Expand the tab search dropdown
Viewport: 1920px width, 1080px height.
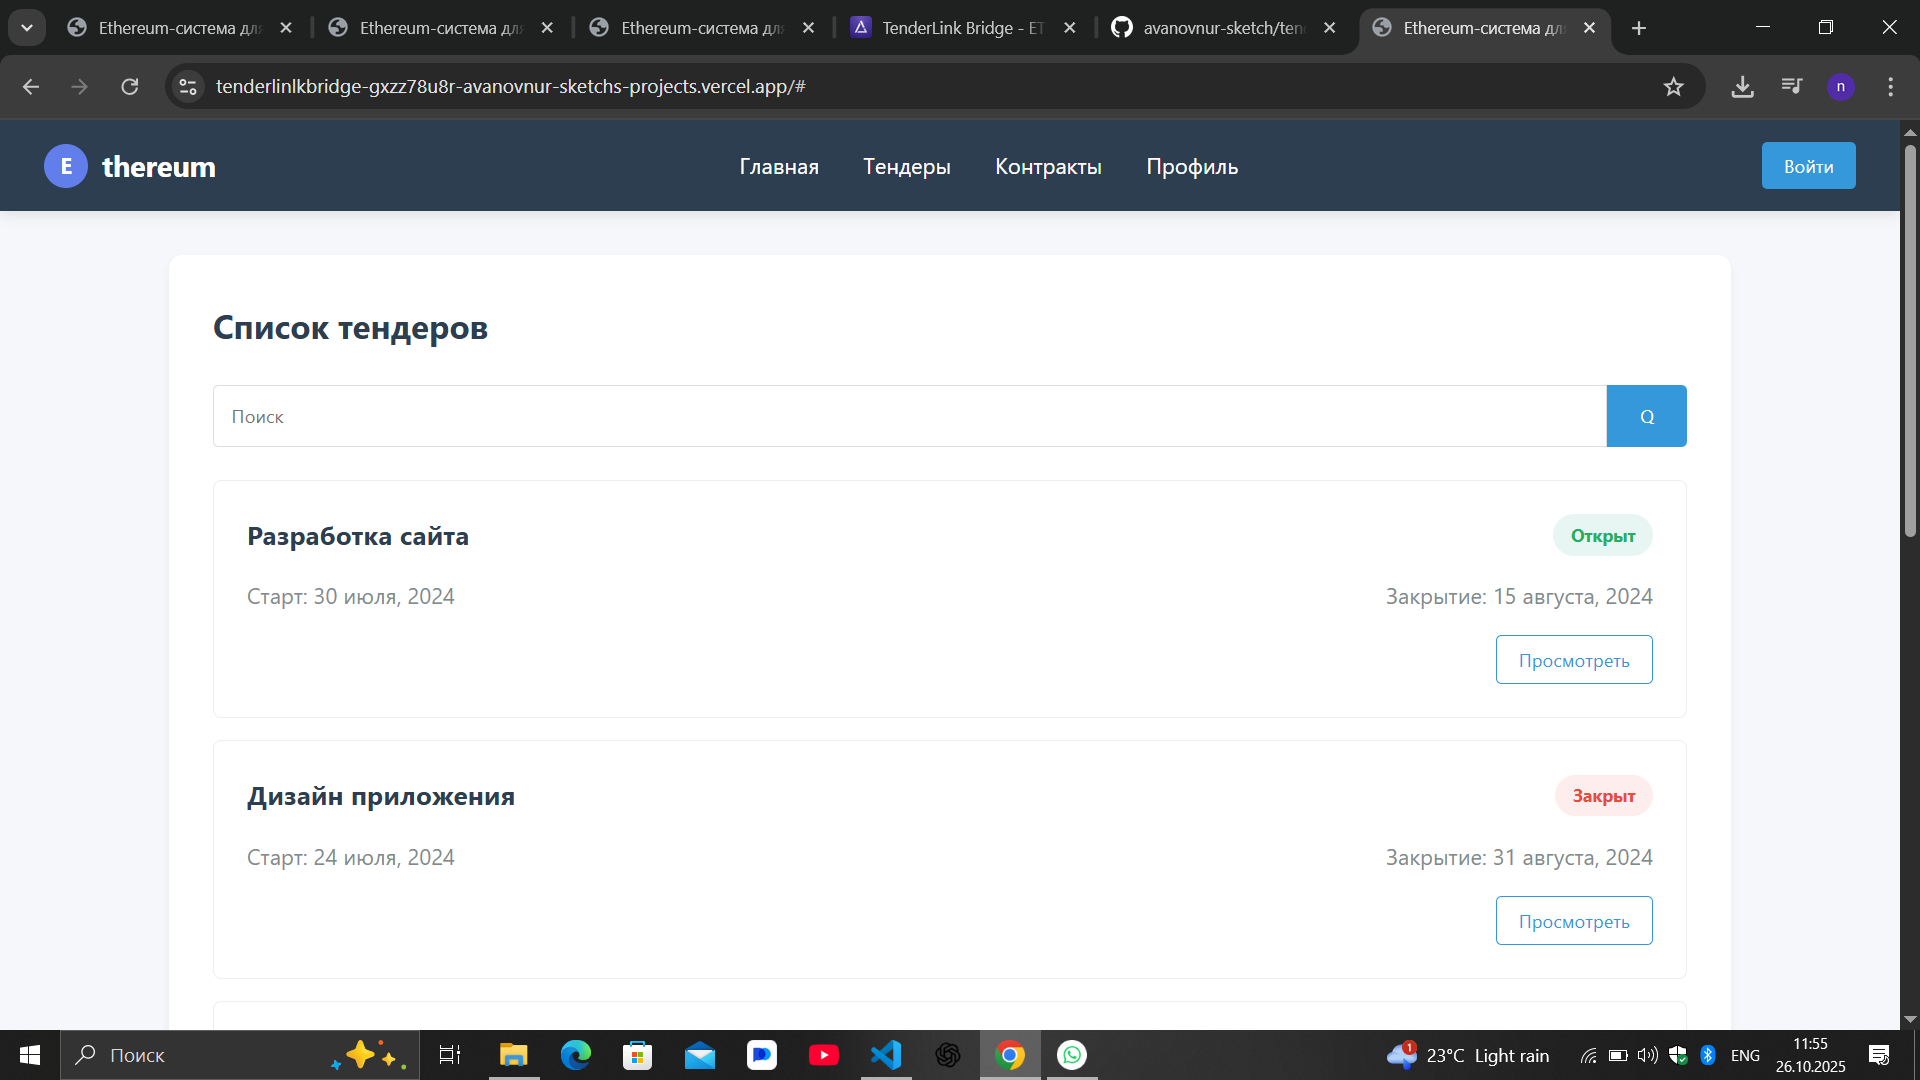(27, 28)
